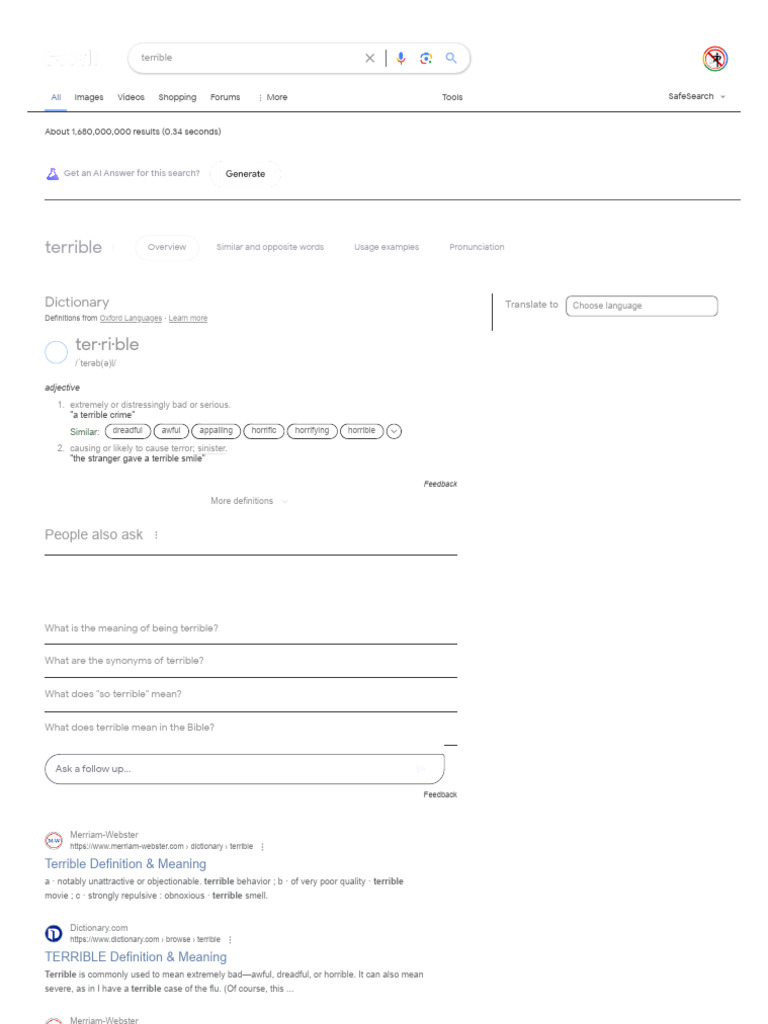Open the Choose language dropdown
The width and height of the screenshot is (768, 1024).
click(x=641, y=306)
